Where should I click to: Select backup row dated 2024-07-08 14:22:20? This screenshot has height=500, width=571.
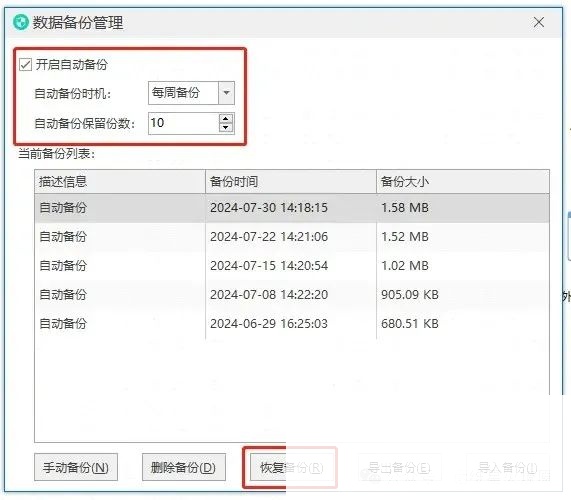point(292,295)
